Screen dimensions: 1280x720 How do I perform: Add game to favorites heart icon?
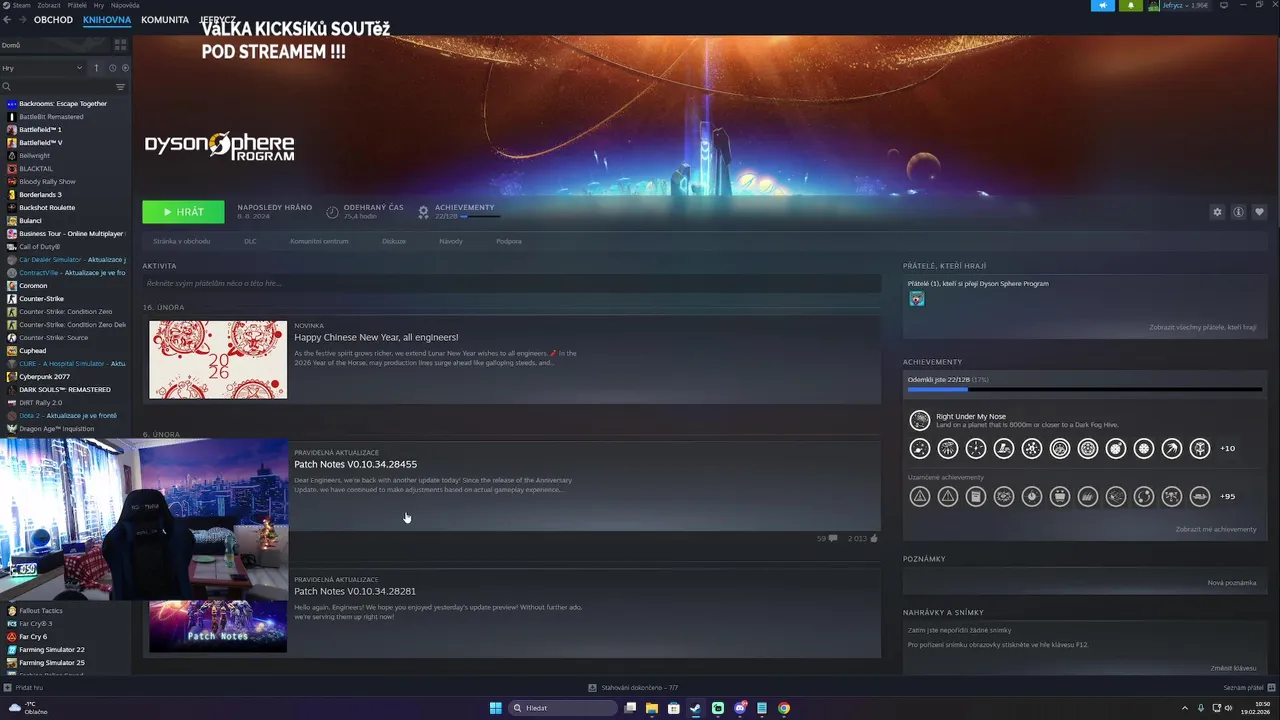(x=1259, y=212)
